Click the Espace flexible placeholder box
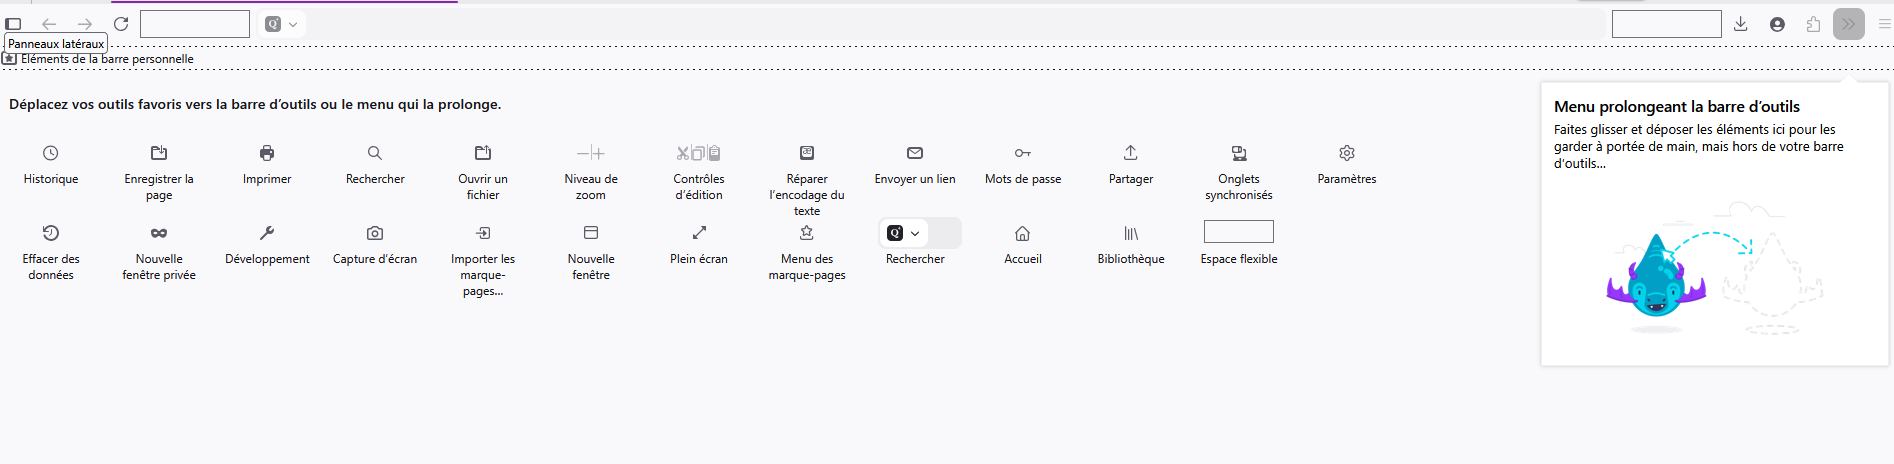 pos(1239,232)
